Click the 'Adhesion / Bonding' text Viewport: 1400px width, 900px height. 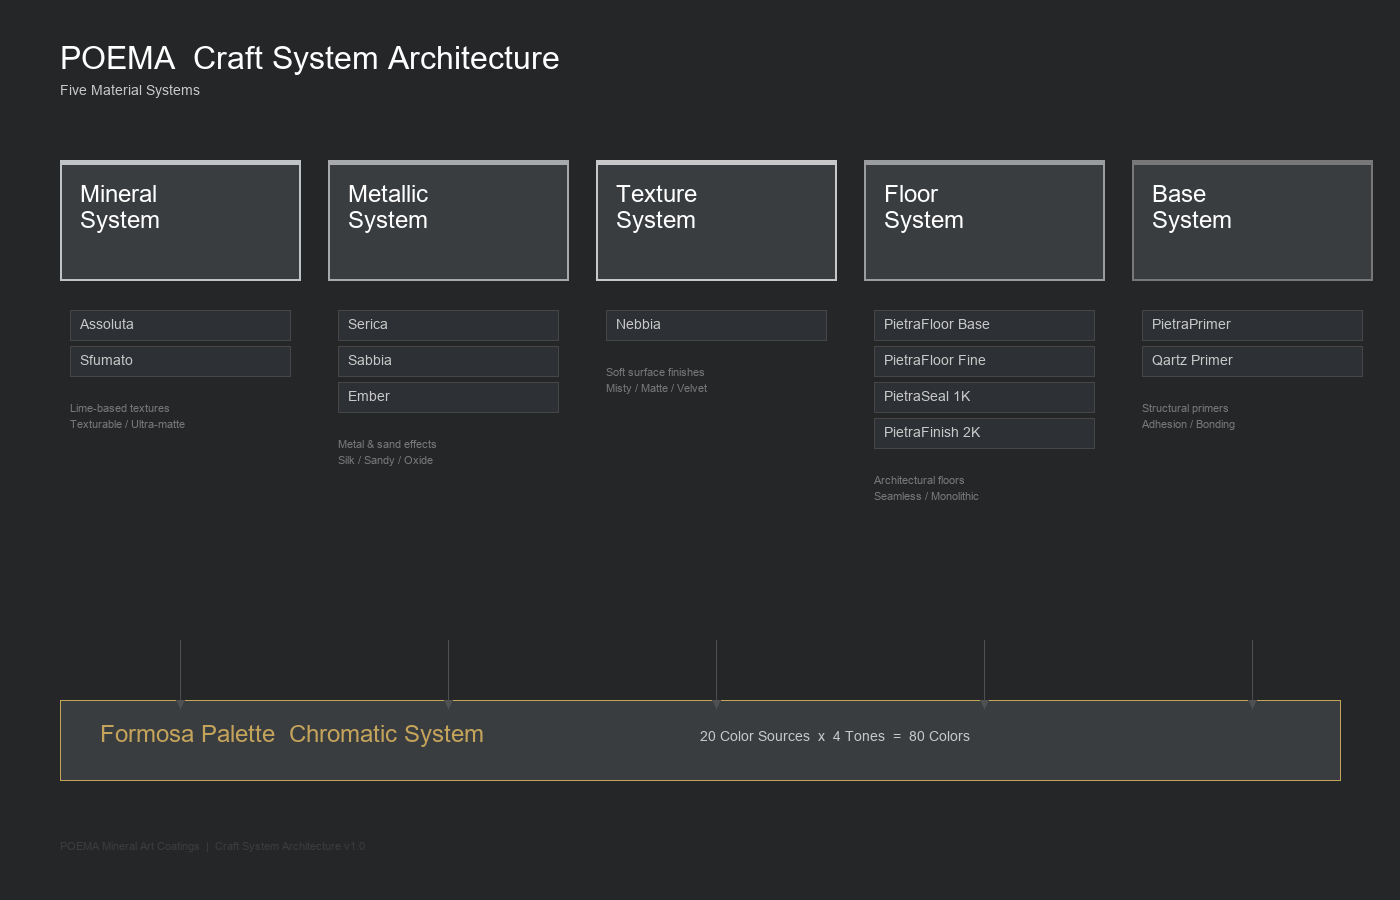(1188, 424)
